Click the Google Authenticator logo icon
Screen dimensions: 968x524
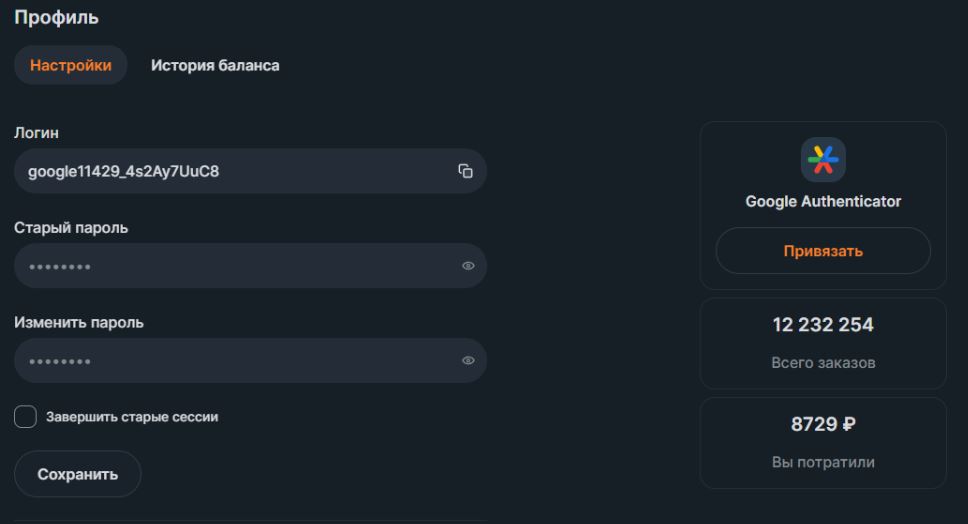[823, 160]
